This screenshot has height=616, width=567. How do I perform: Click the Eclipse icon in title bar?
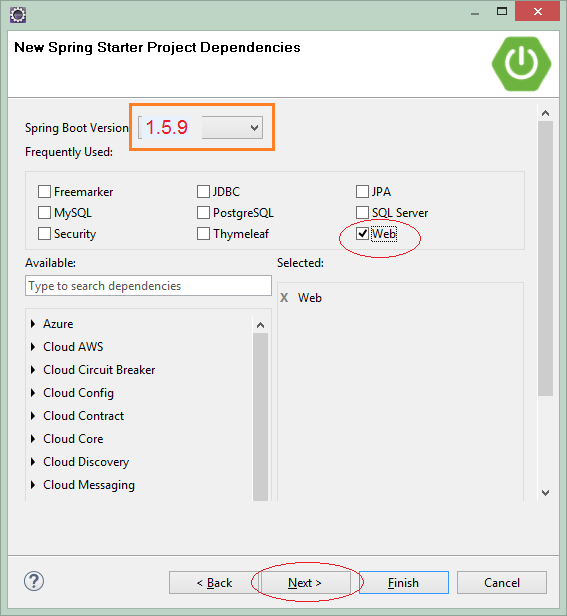click(18, 15)
